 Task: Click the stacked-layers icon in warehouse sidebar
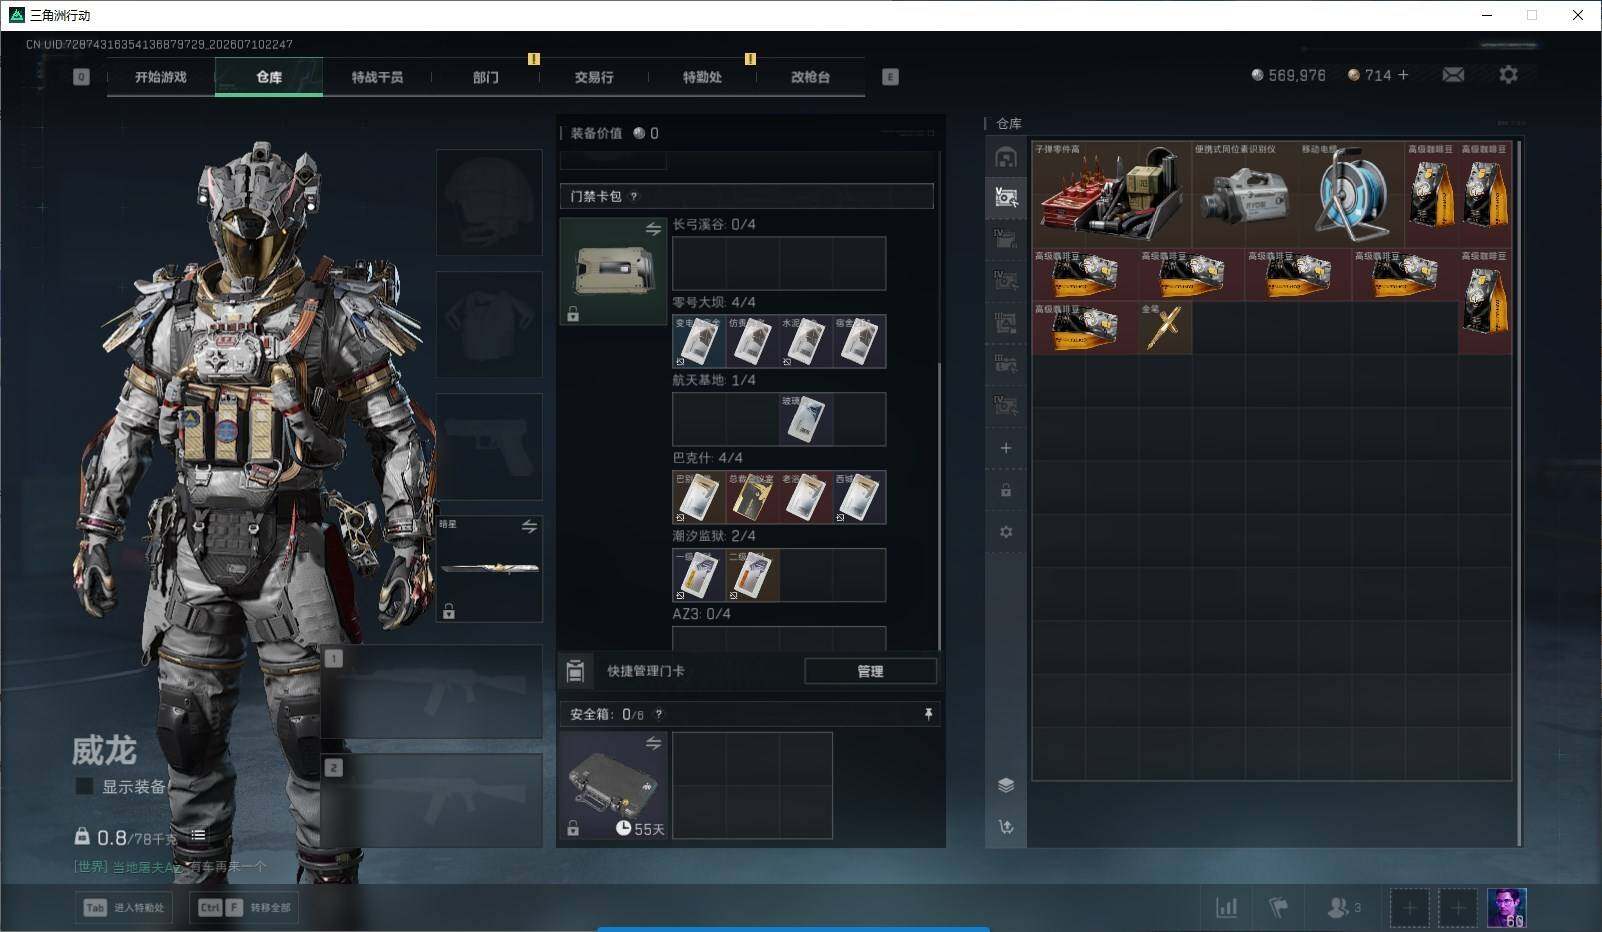[1006, 785]
